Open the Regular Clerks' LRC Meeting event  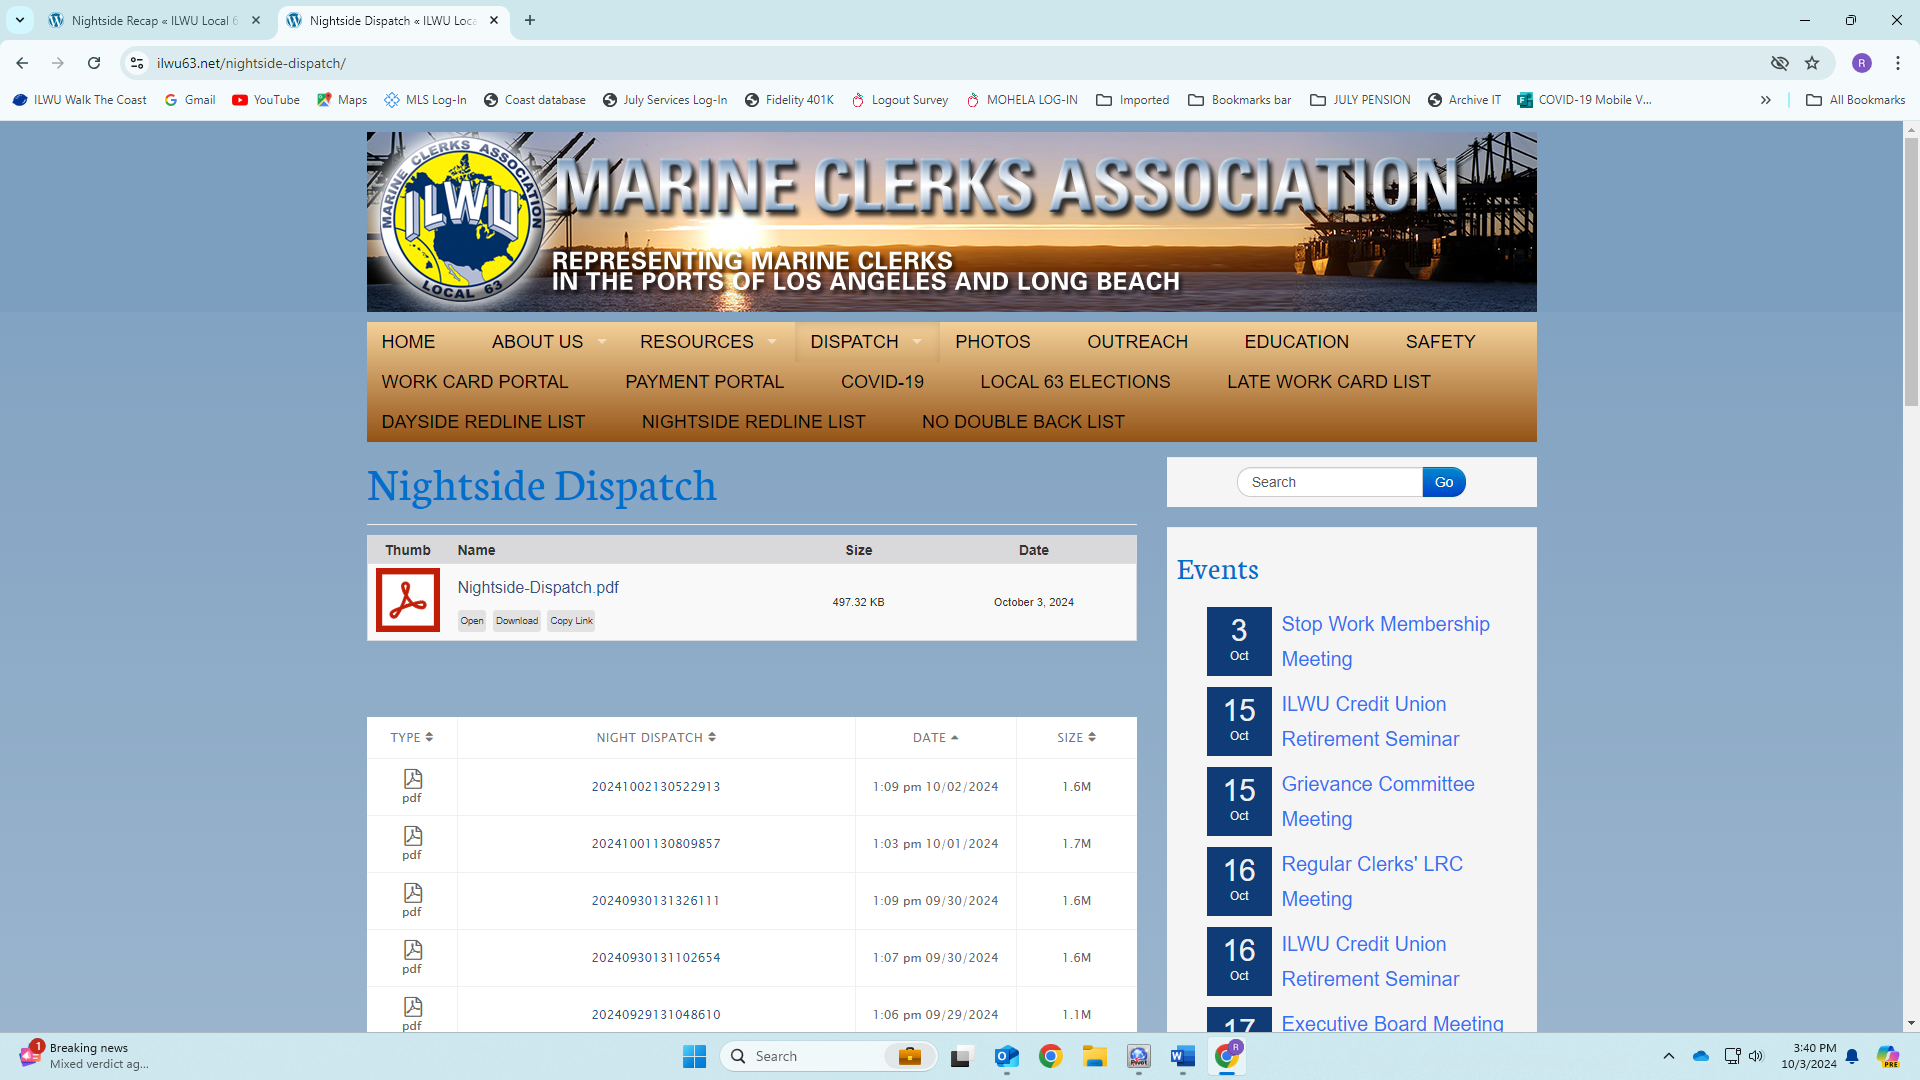coord(1372,881)
